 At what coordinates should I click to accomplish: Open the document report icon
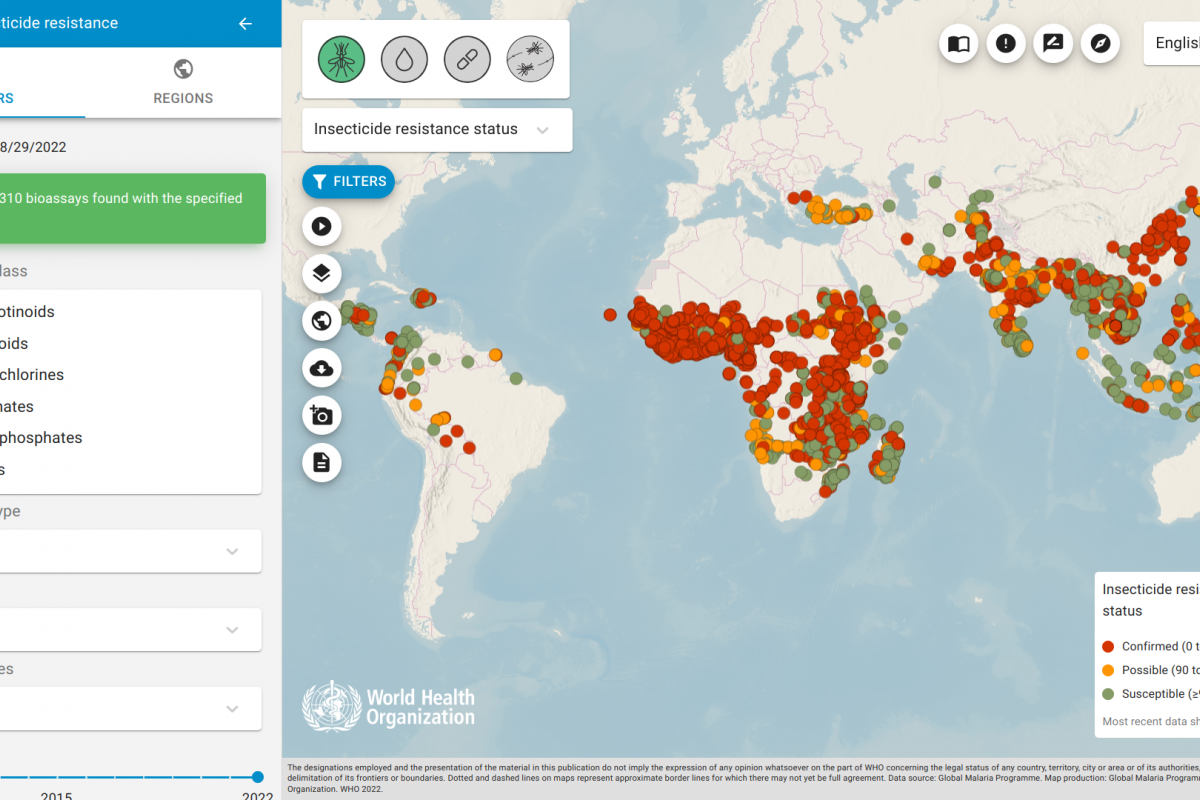[x=322, y=462]
